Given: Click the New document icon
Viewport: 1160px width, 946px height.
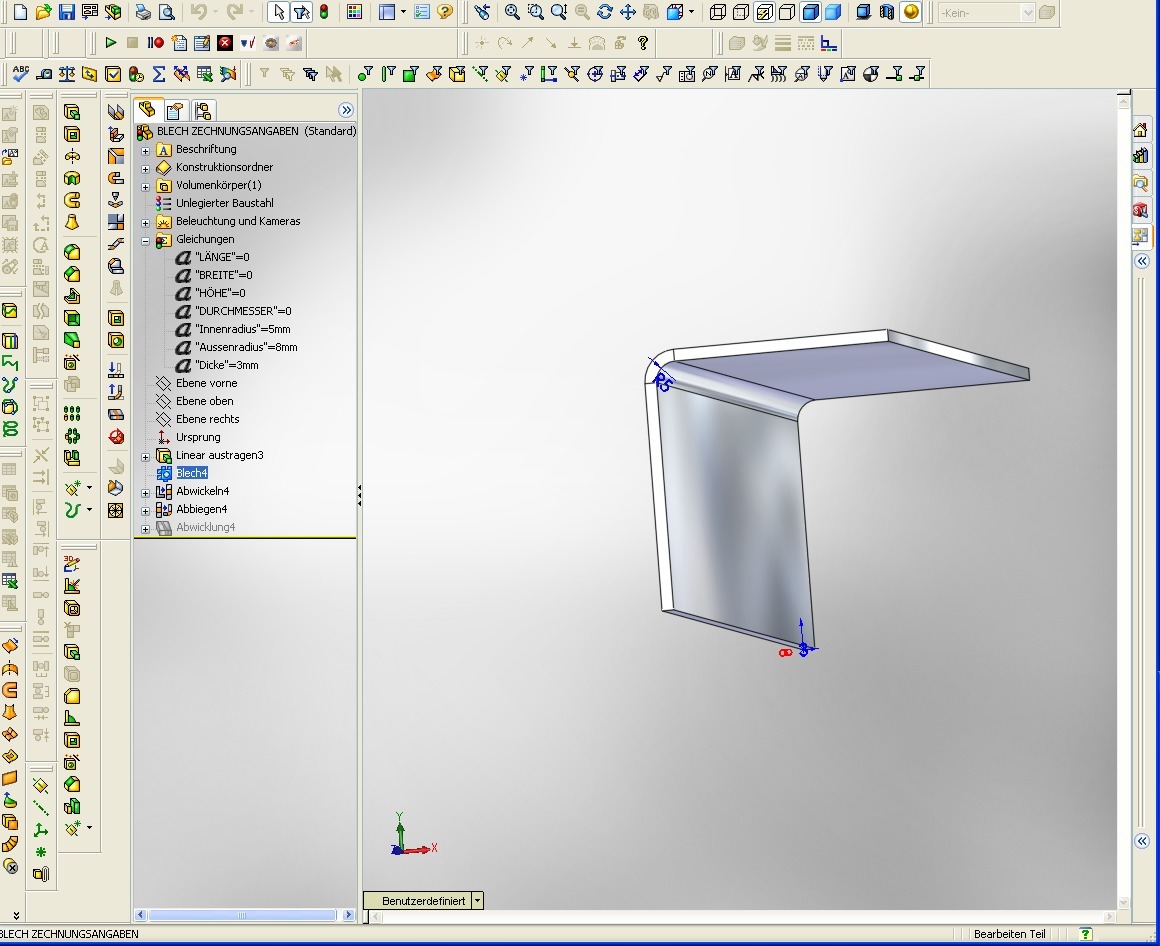Looking at the screenshot, I should pyautogui.click(x=21, y=12).
